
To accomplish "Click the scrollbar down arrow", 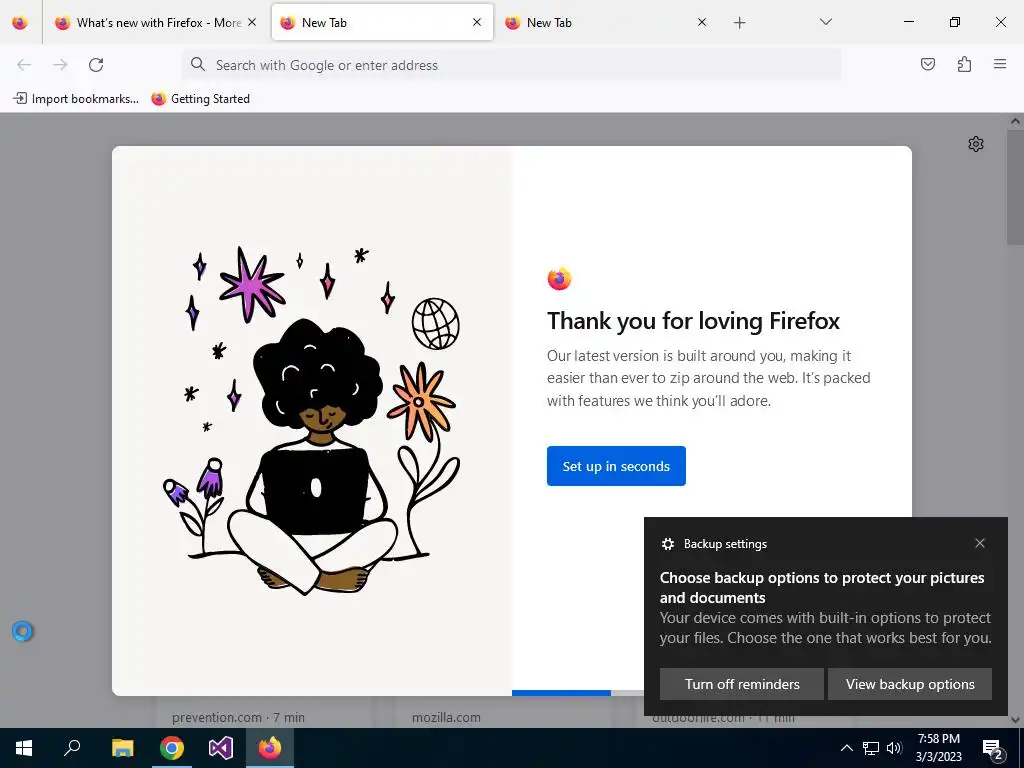I will tap(1016, 720).
